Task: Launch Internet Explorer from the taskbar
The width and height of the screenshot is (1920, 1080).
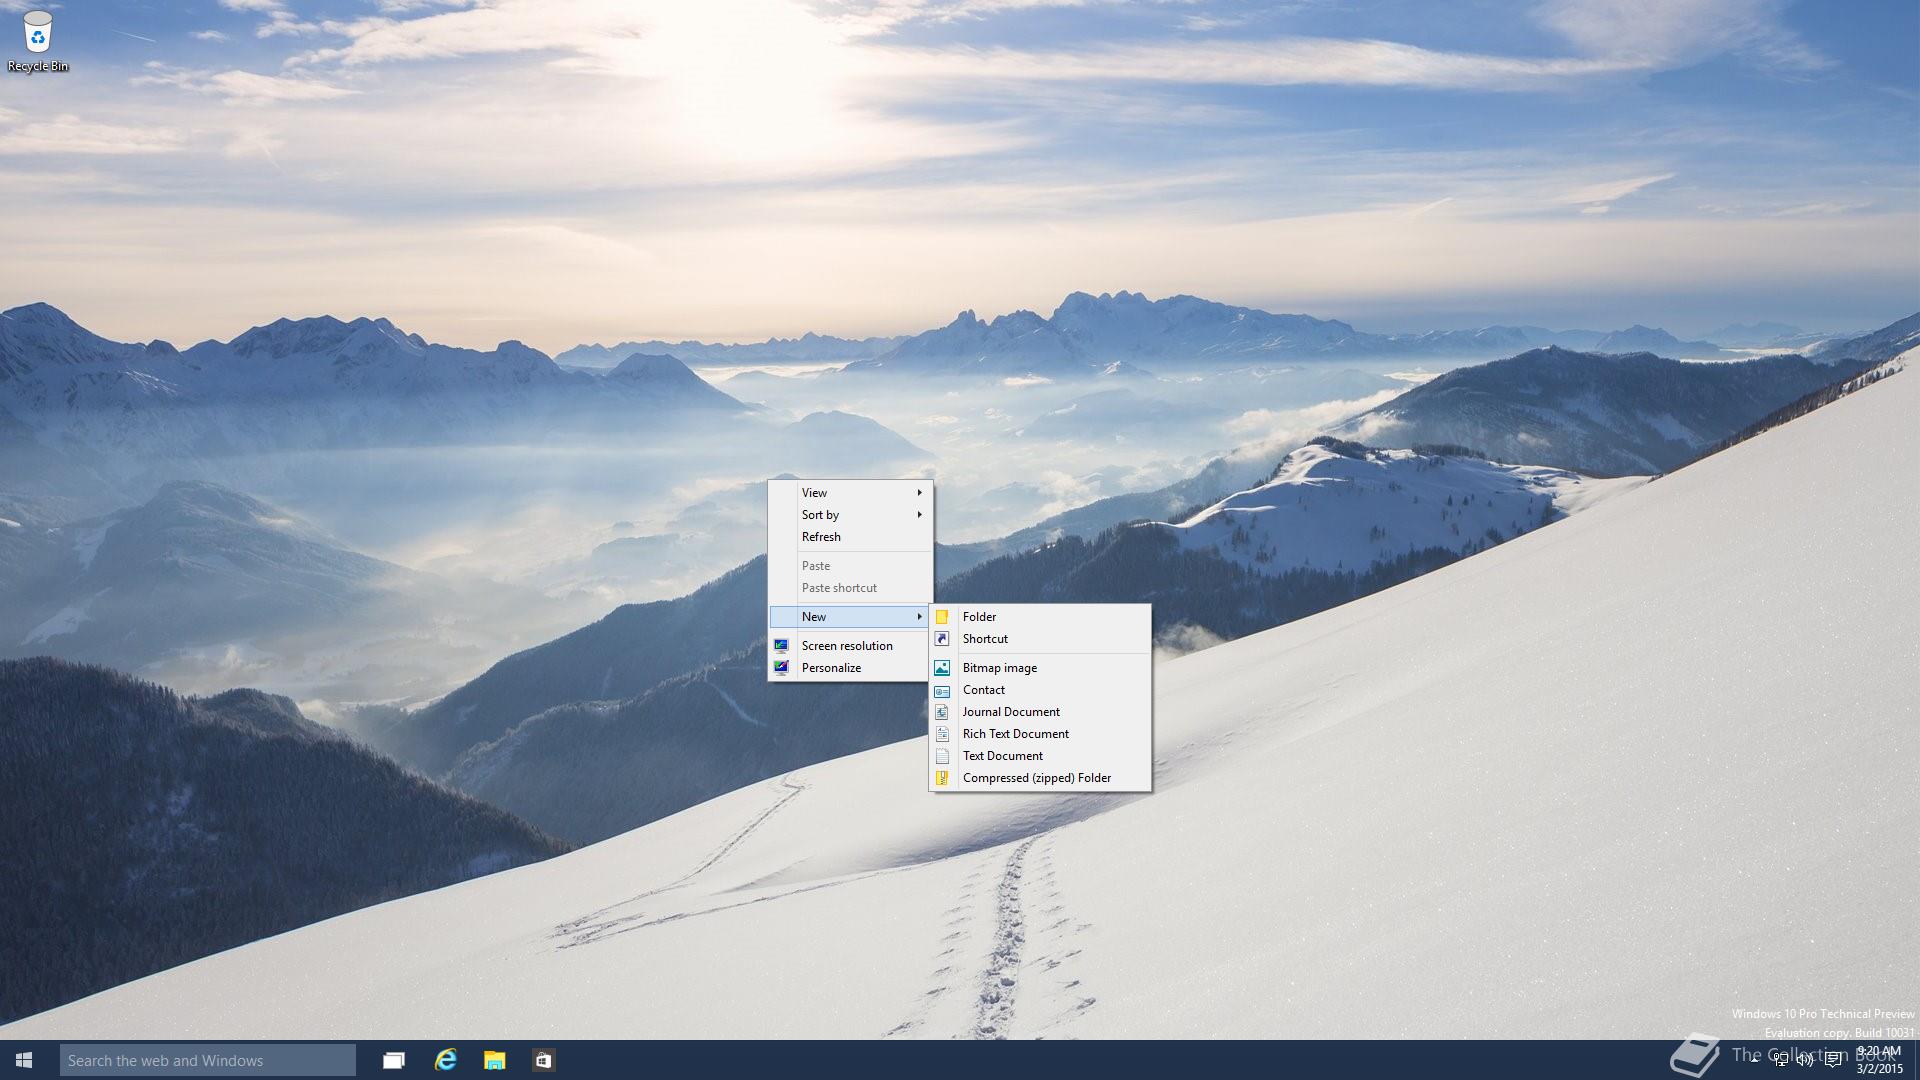Action: tap(445, 1060)
